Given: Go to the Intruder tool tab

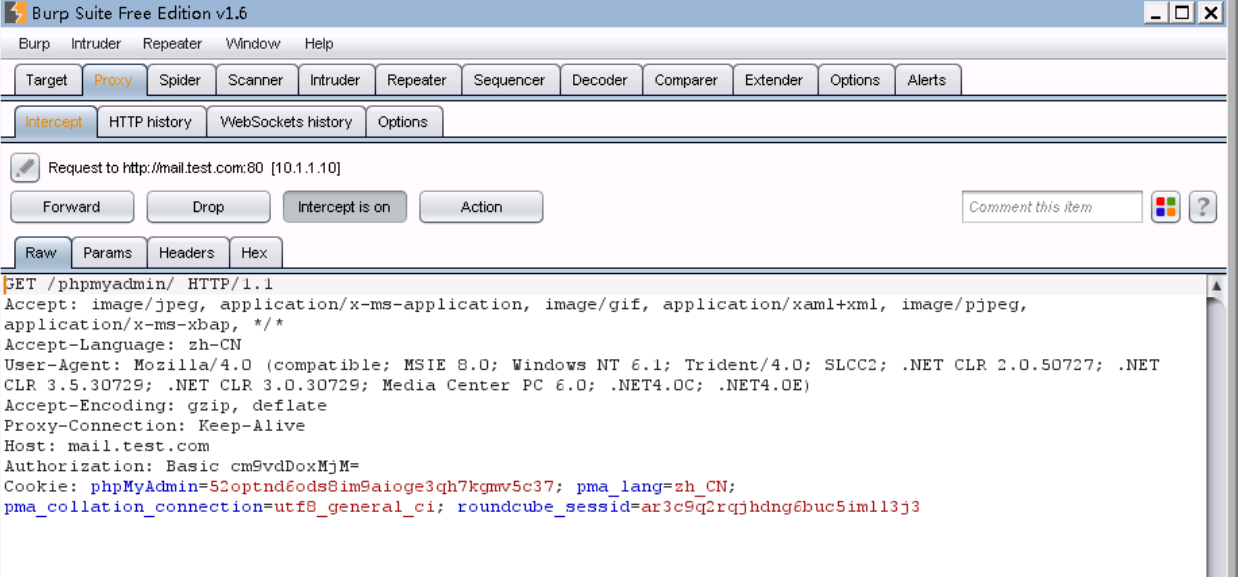Looking at the screenshot, I should click(x=335, y=80).
